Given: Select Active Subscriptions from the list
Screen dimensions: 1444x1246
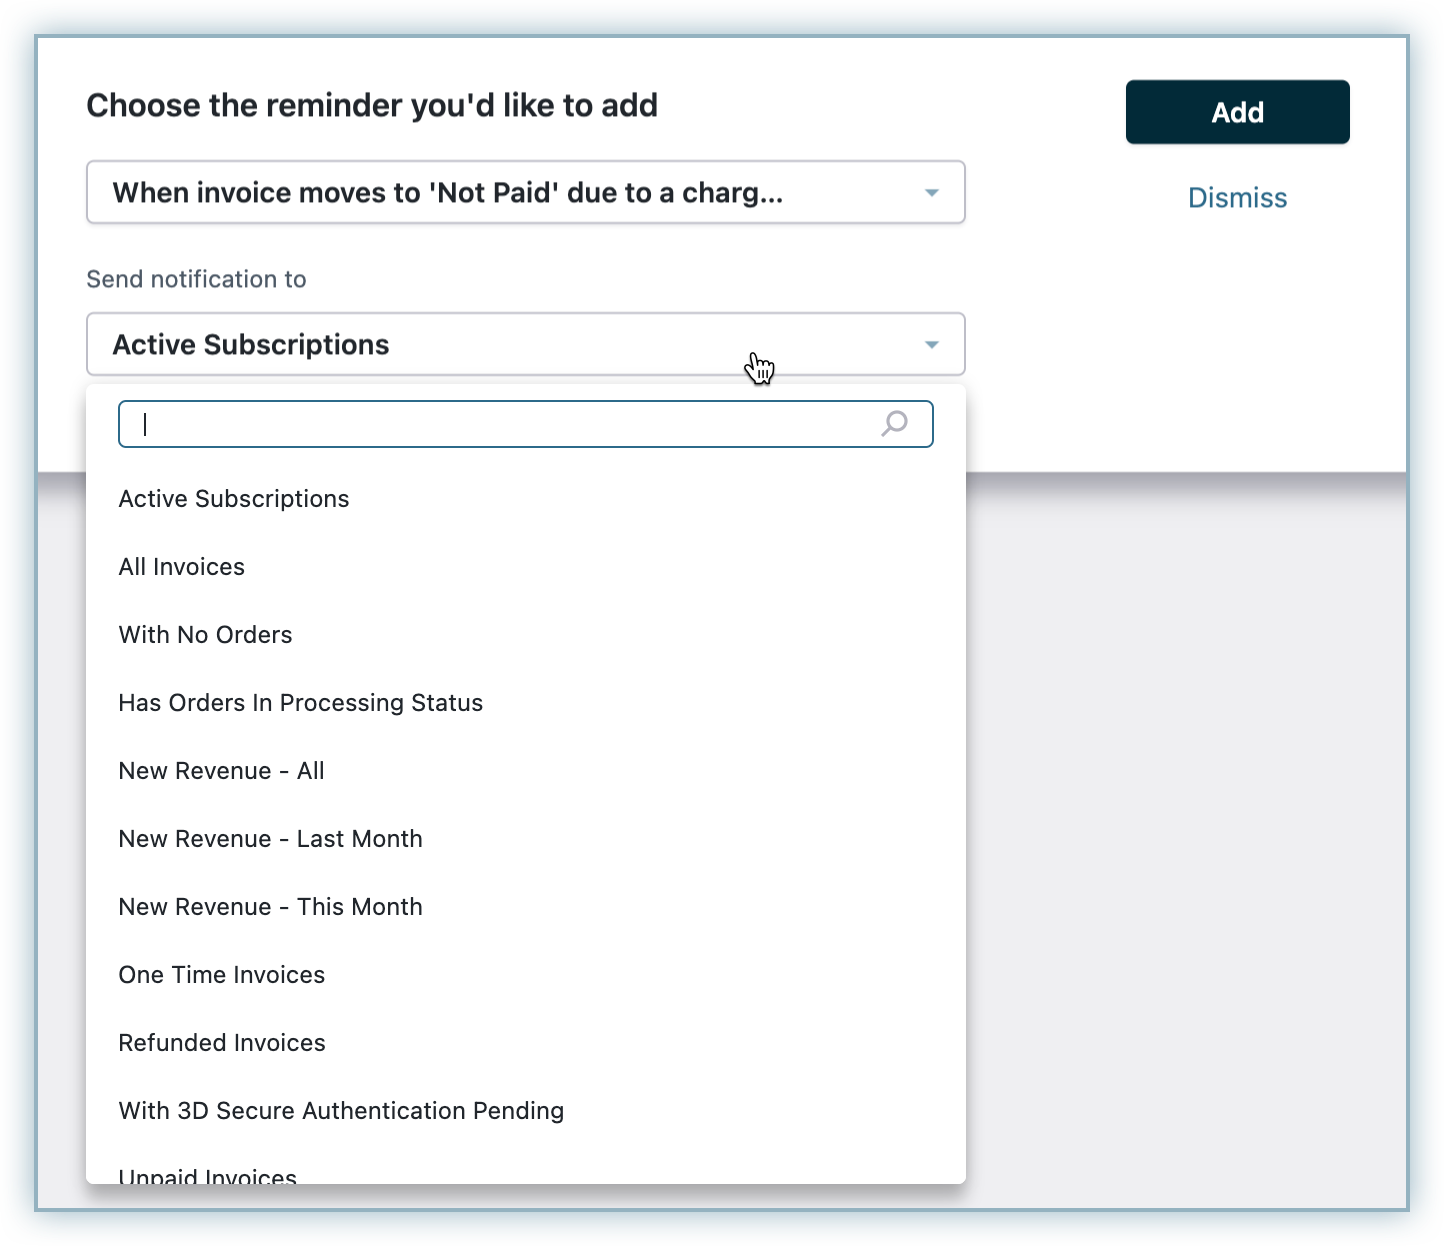Looking at the screenshot, I should (234, 499).
